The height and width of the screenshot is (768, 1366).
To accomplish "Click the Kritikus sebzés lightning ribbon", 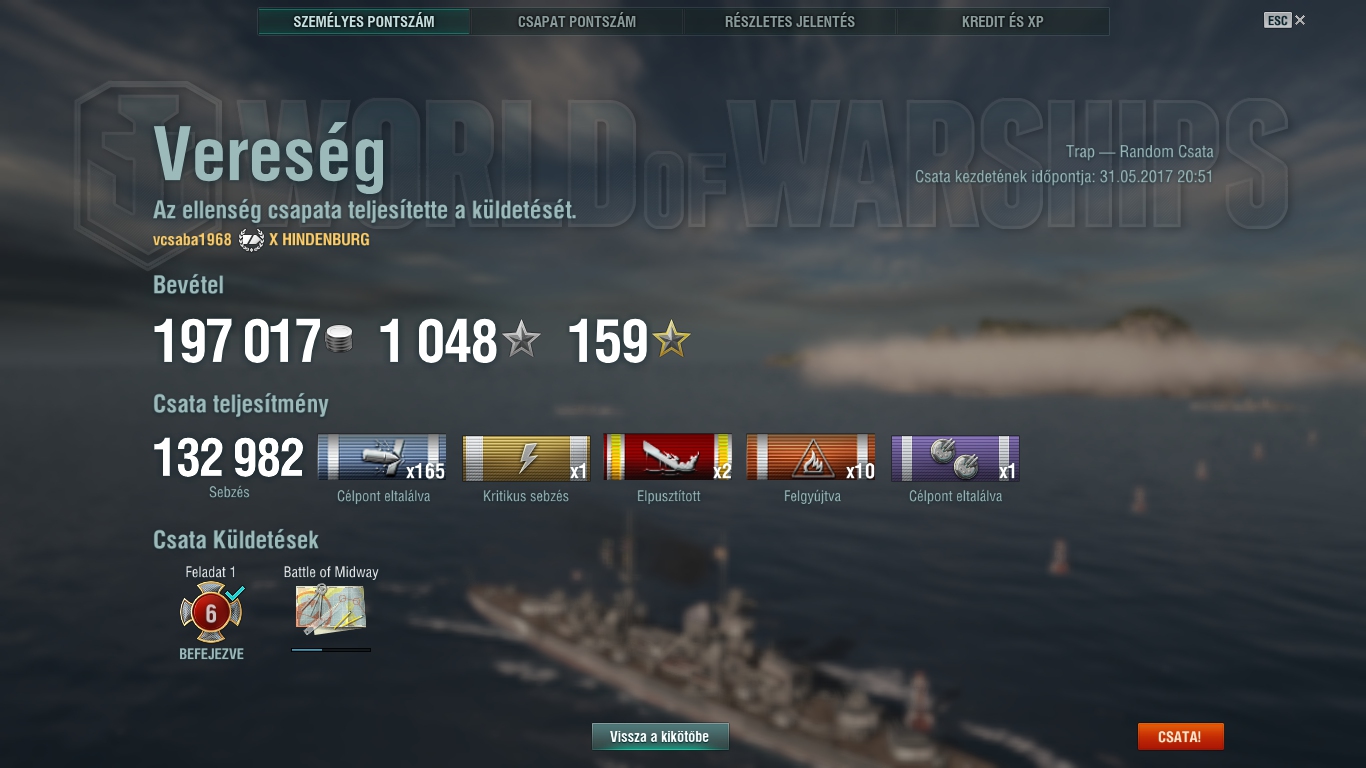I will 526,458.
